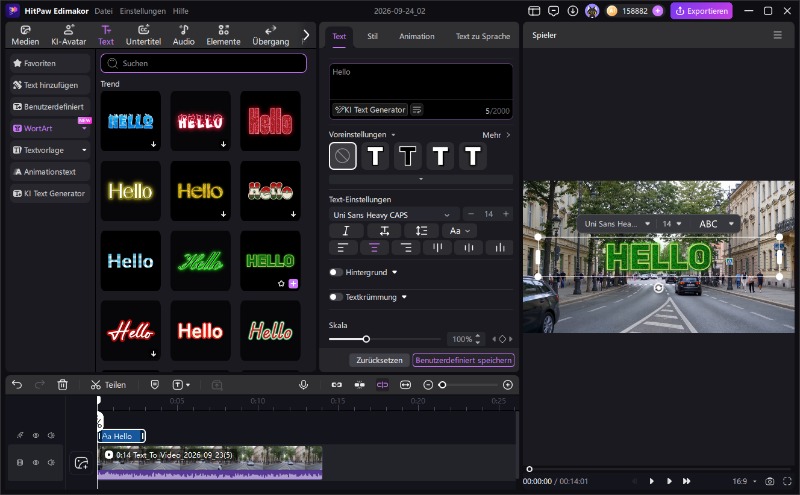Show more media tabs with arrow
This screenshot has width=800, height=495.
pyautogui.click(x=306, y=35)
